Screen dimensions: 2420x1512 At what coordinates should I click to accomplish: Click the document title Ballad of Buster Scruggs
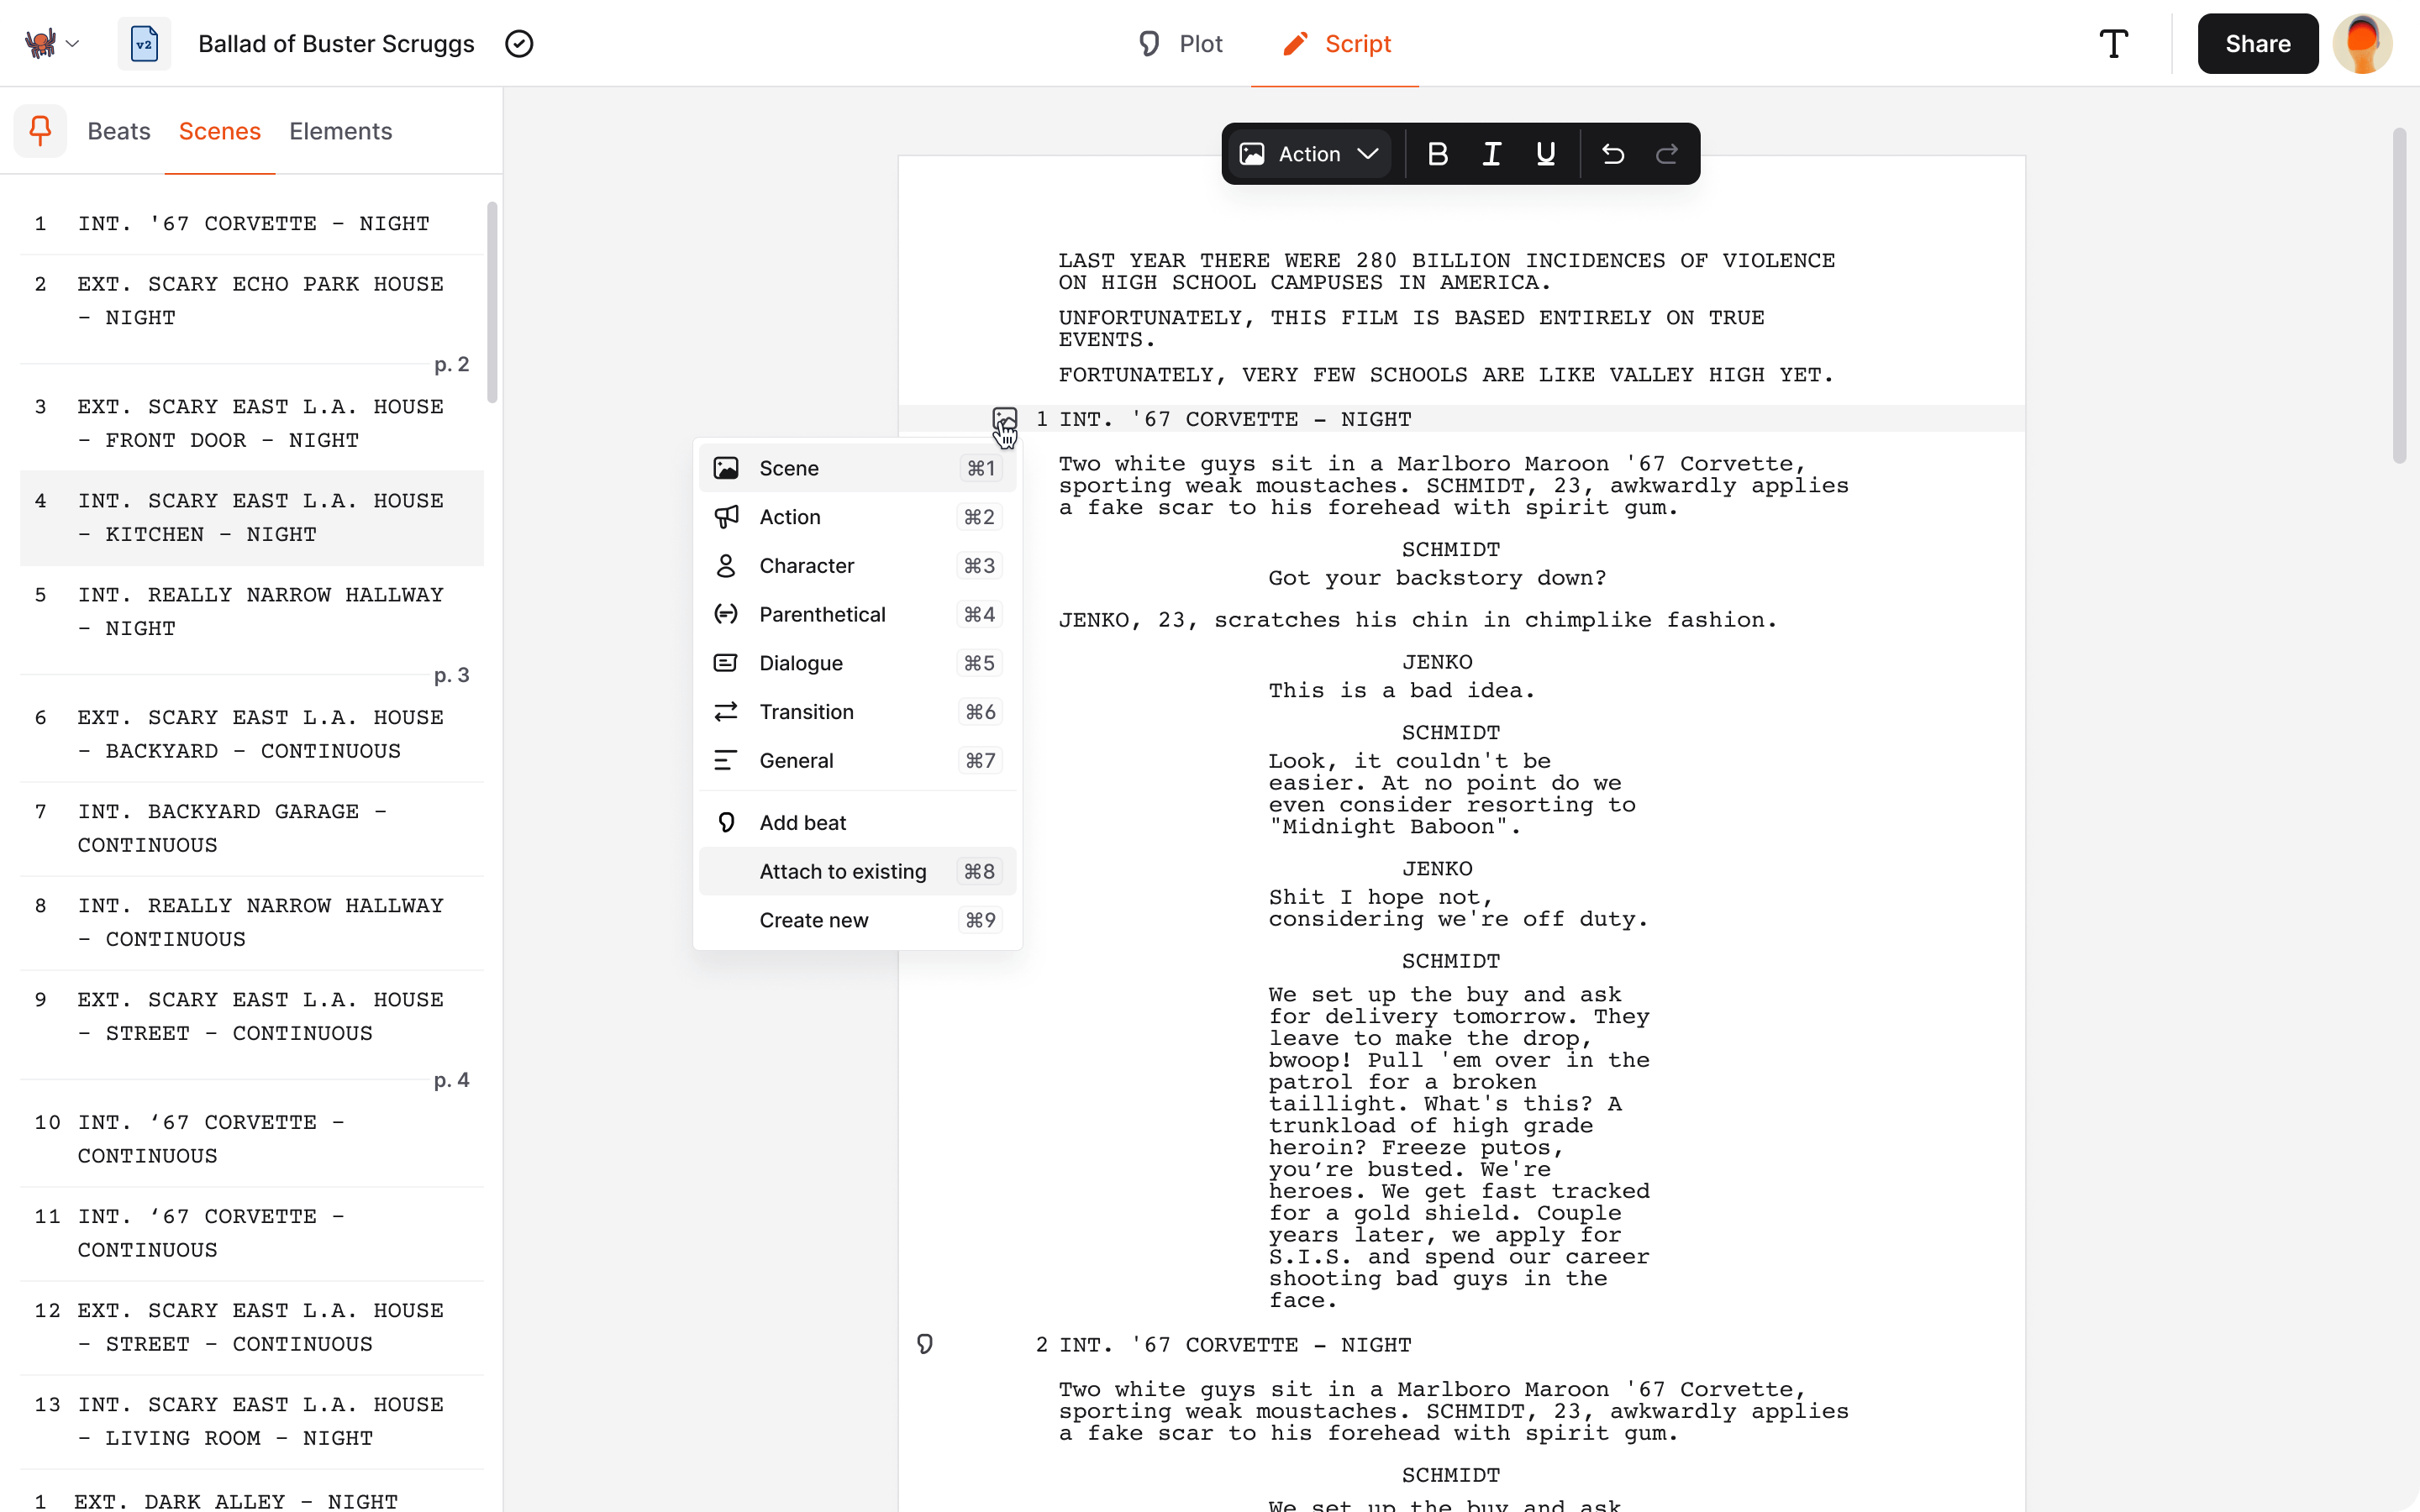[x=336, y=44]
